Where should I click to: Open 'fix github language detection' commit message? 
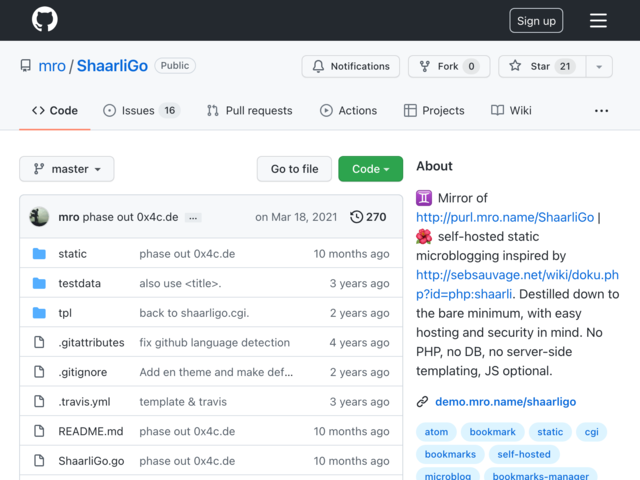click(x=215, y=342)
